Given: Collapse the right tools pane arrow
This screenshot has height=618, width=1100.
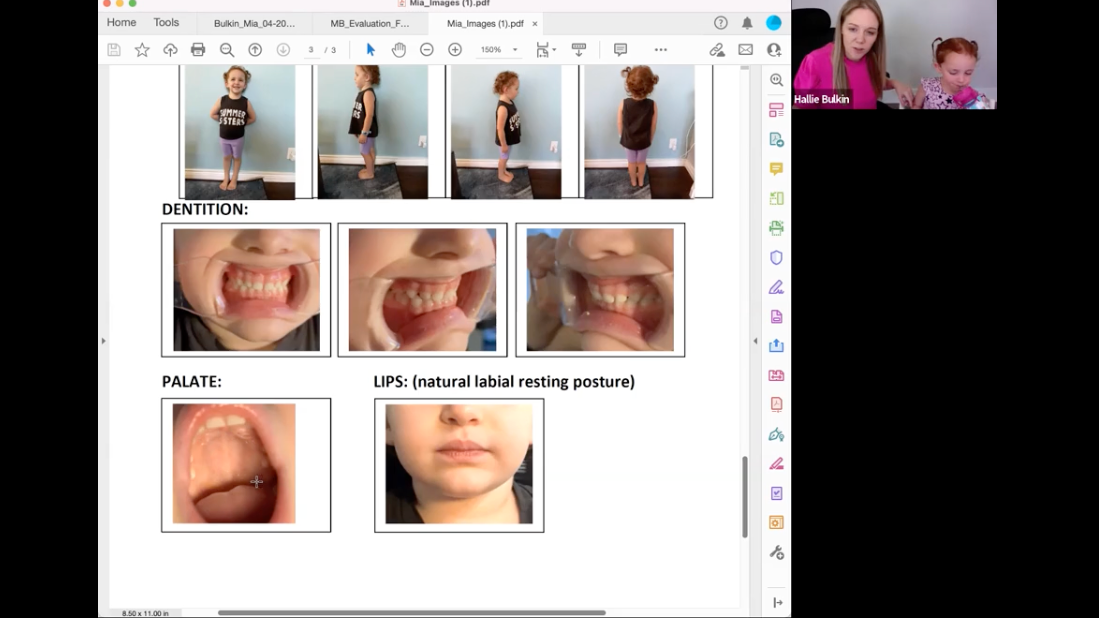Looking at the screenshot, I should 777,603.
